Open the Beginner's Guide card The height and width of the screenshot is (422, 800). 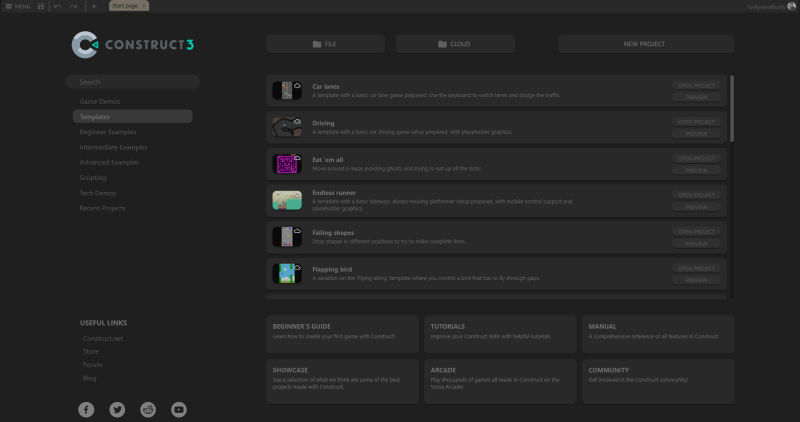(x=342, y=334)
